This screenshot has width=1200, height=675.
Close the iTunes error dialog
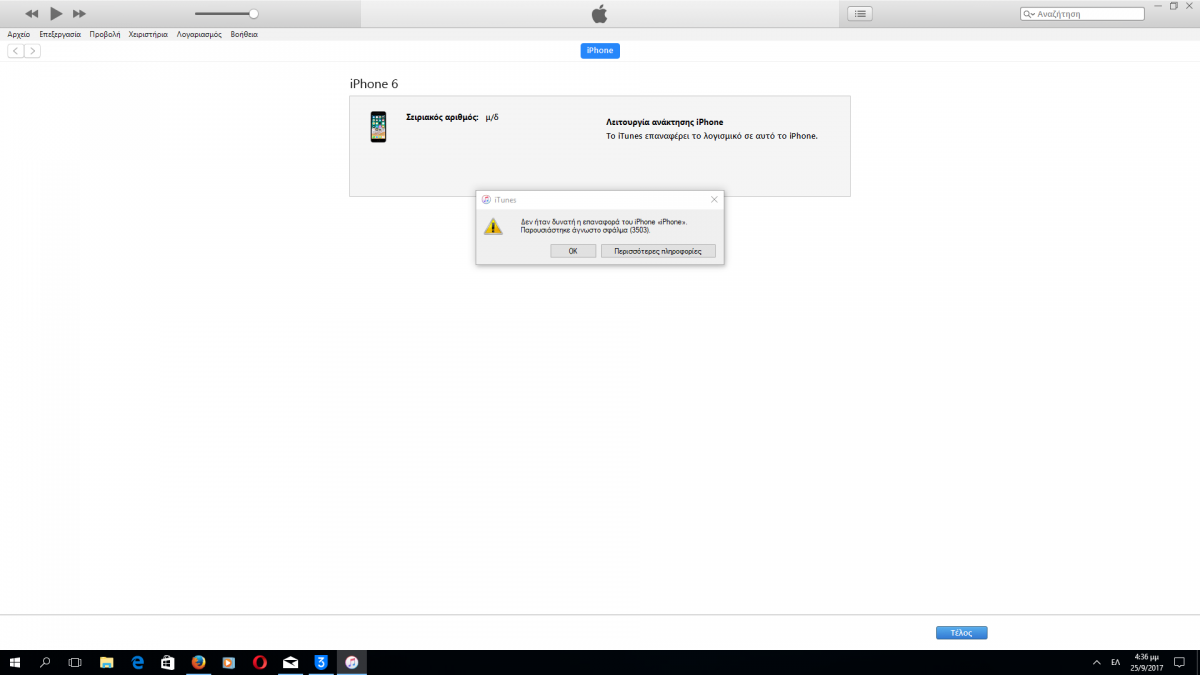(x=714, y=200)
